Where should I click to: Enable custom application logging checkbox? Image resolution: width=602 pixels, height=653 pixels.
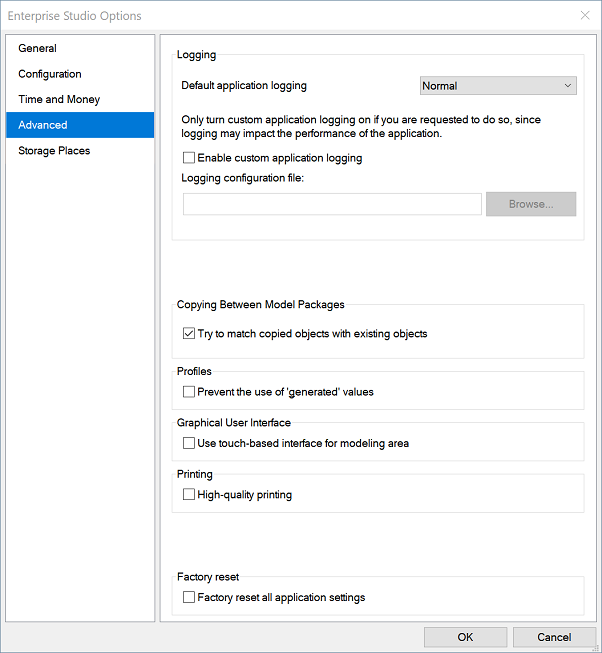click(x=189, y=158)
